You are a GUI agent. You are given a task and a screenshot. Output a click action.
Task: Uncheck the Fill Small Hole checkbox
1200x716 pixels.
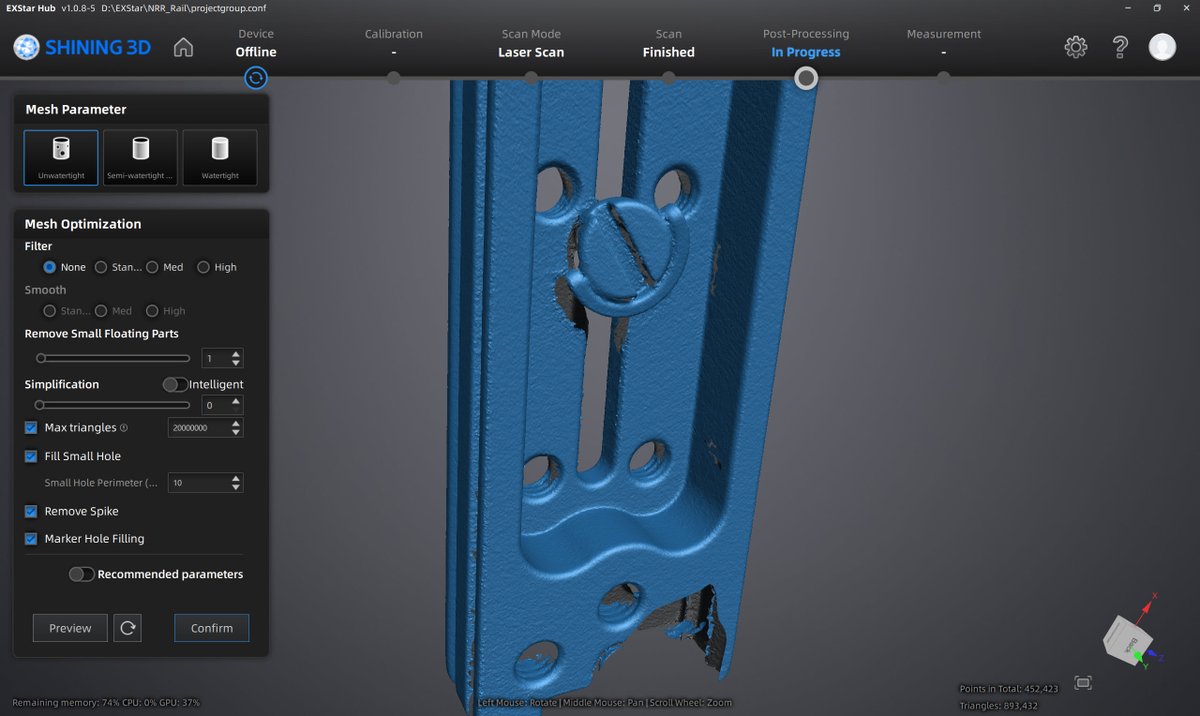coord(31,456)
